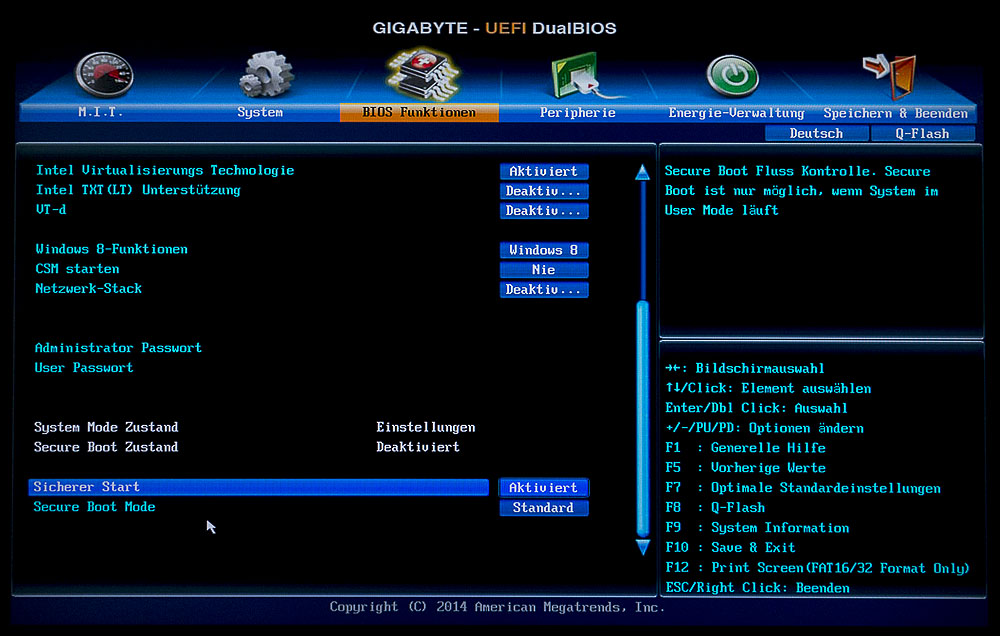Switch to System tab label

pos(260,112)
